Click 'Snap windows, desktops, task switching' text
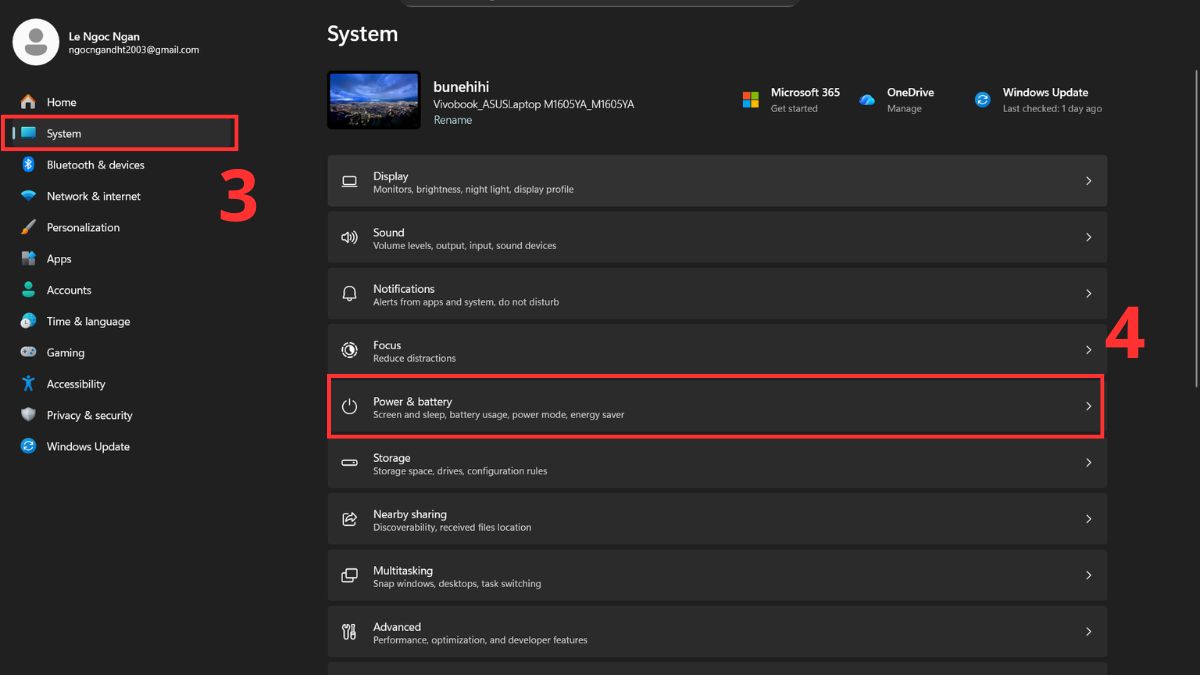 coord(457,584)
